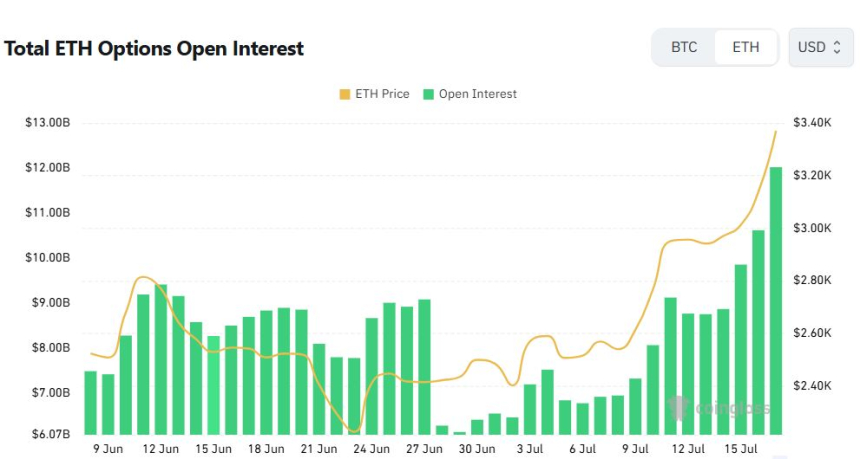This screenshot has height=459, width=860.
Task: Click the 9 Jun x-axis label
Action: click(x=109, y=449)
